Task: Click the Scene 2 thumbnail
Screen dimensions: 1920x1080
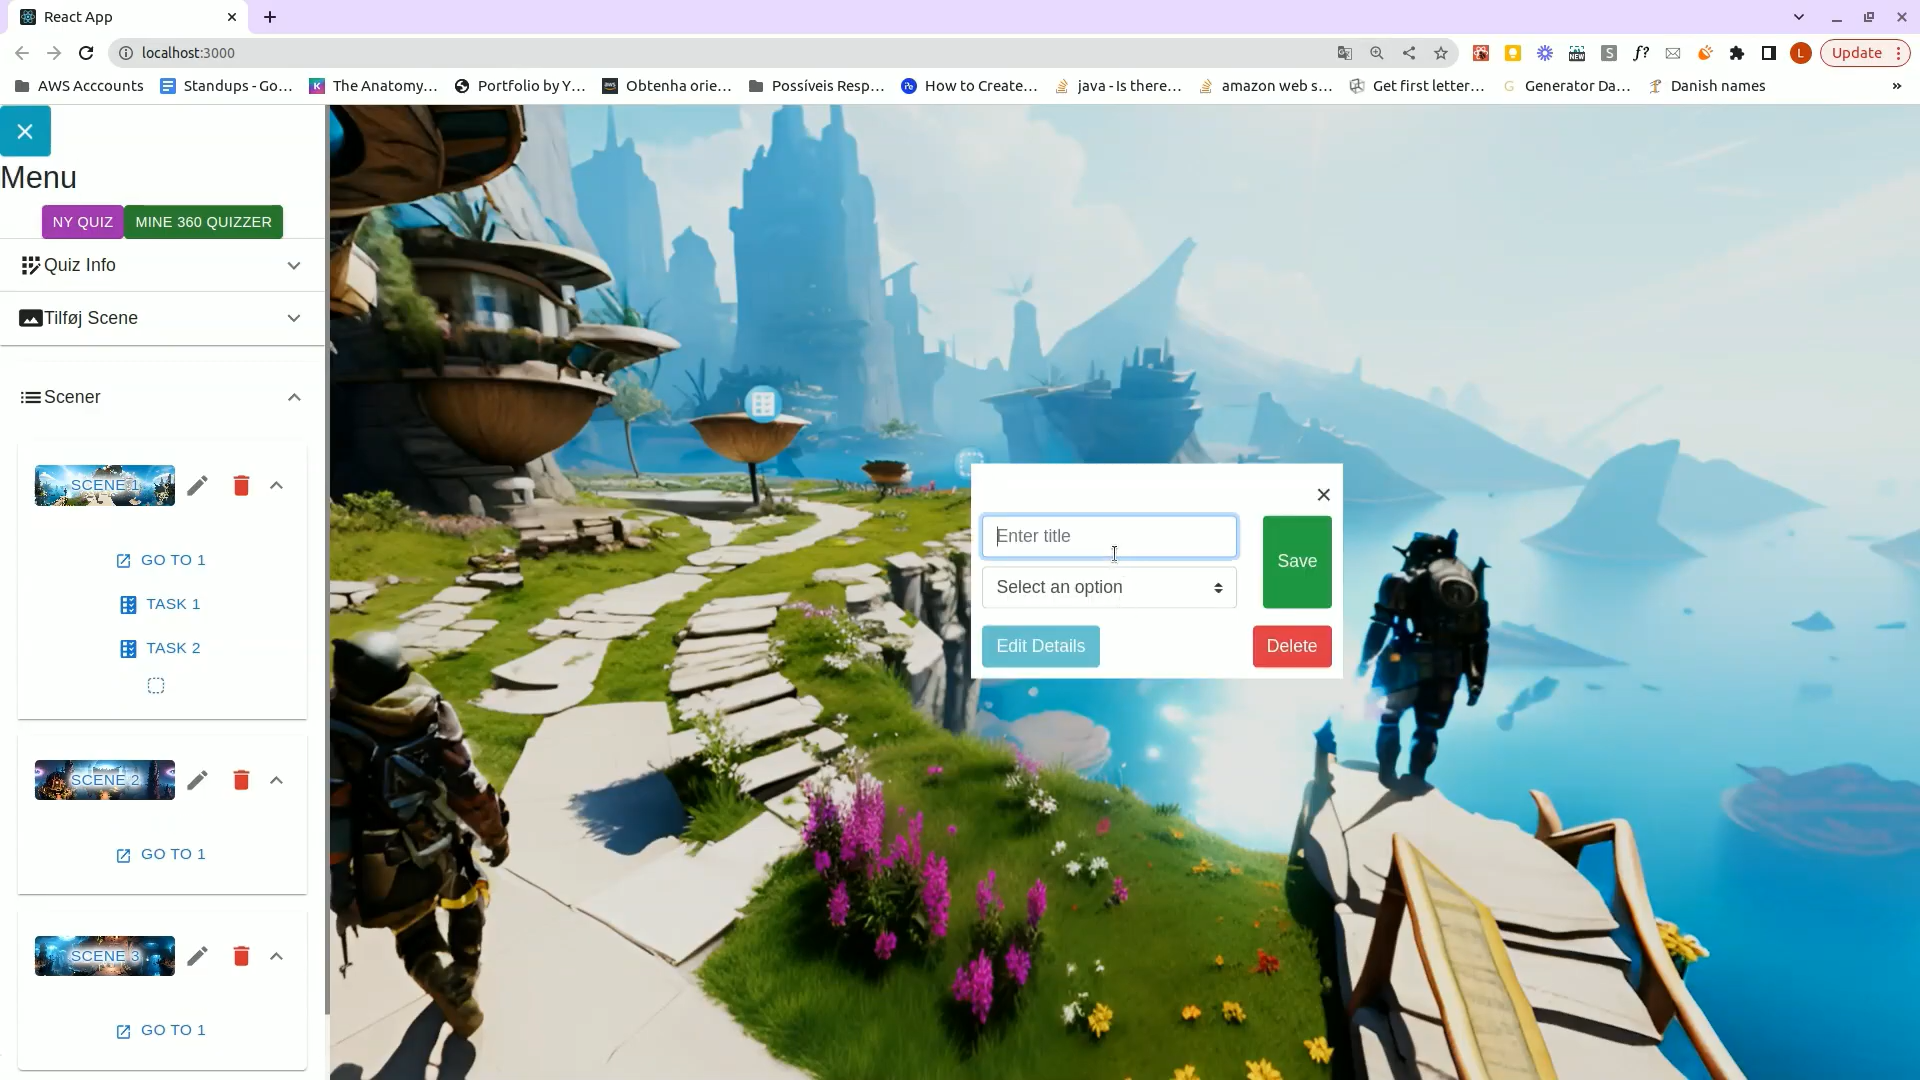Action: tap(105, 780)
